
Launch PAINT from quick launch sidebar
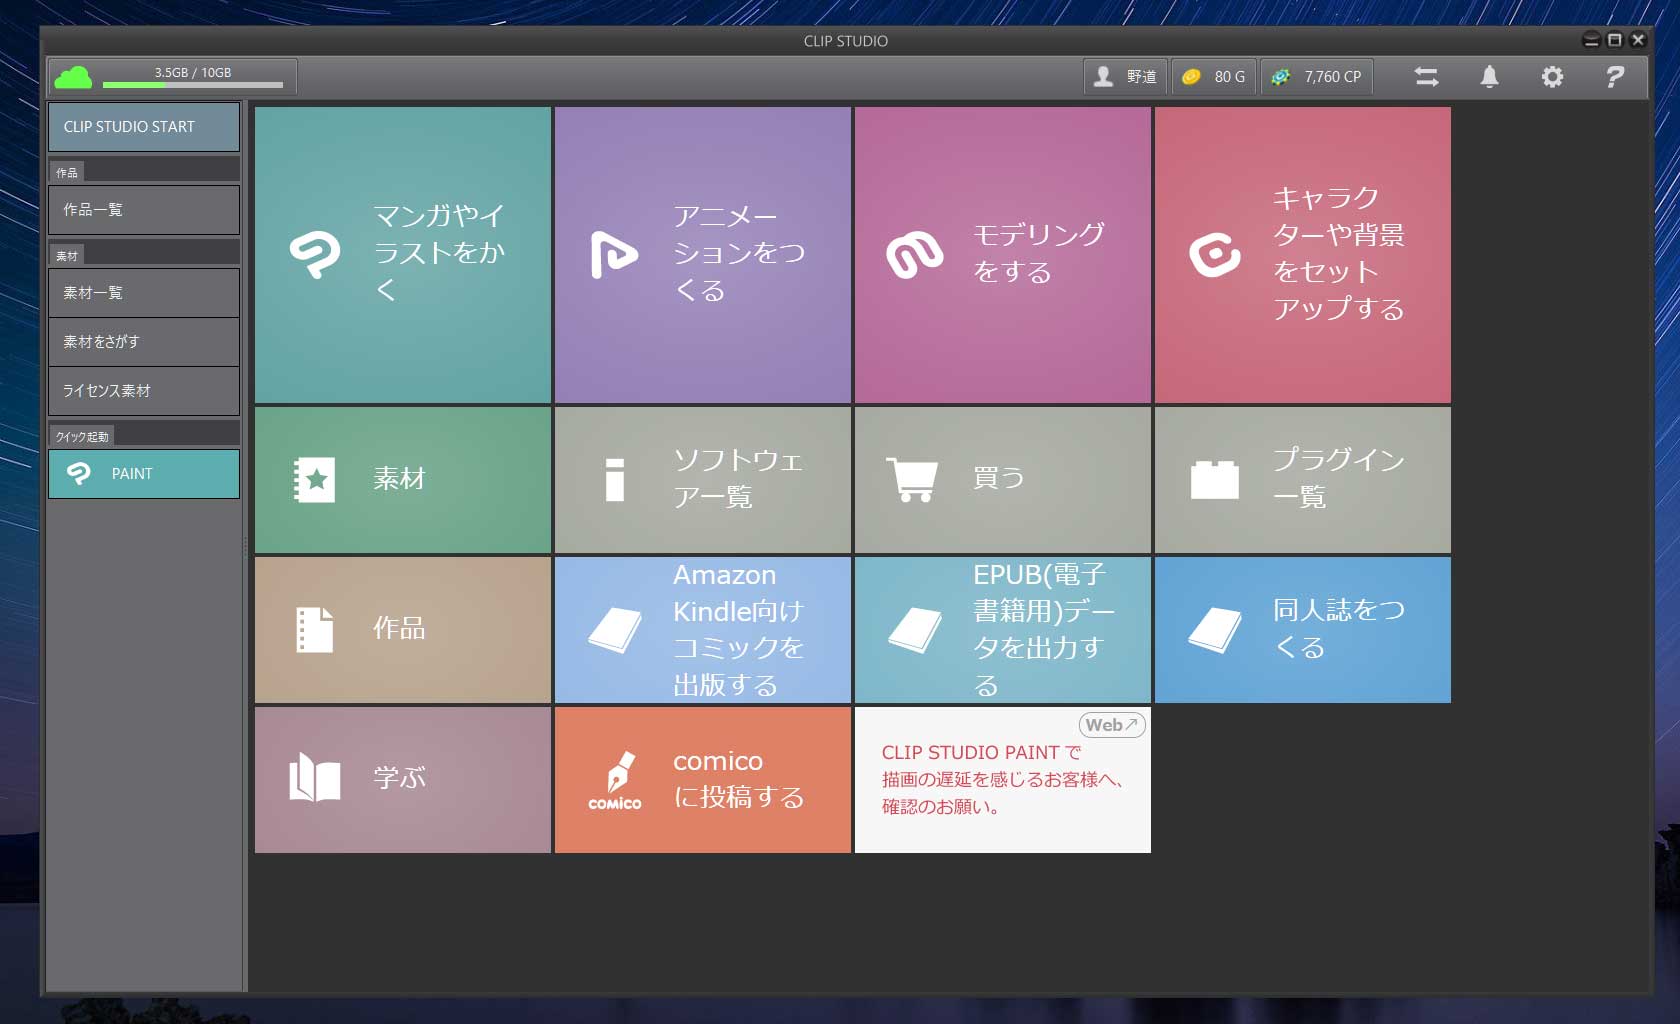pos(144,474)
